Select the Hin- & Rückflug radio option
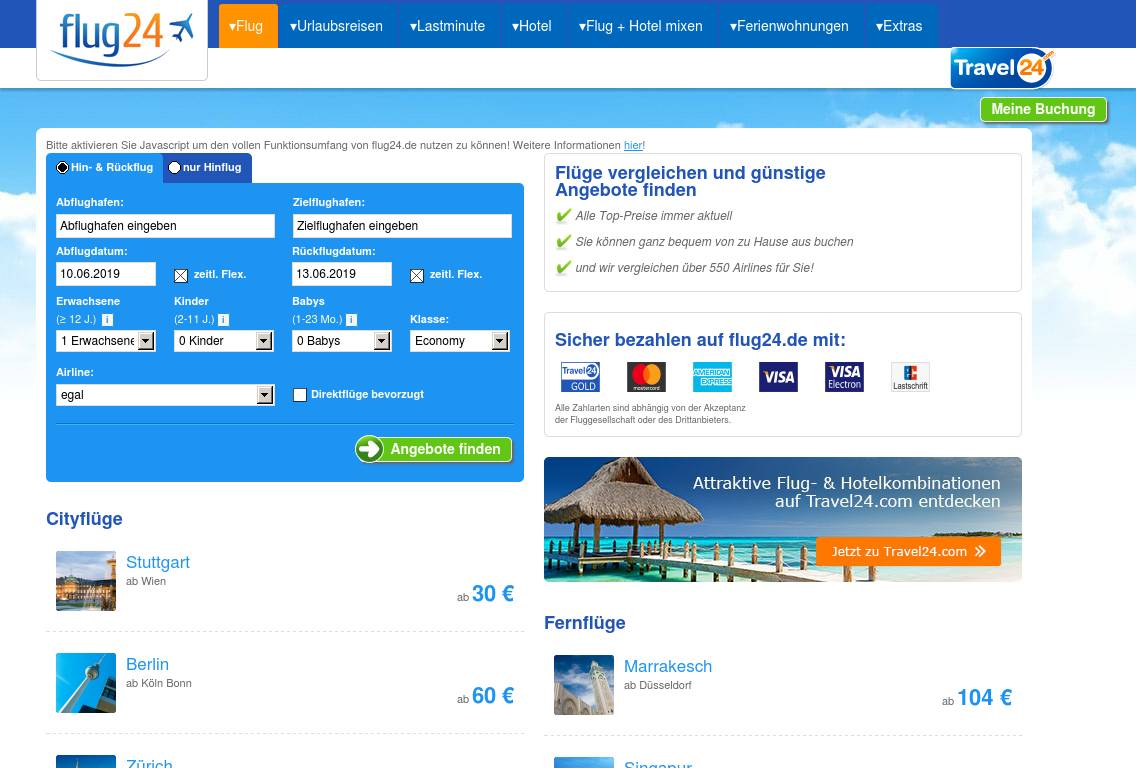Screen dimensions: 1136x768 [x=62, y=167]
